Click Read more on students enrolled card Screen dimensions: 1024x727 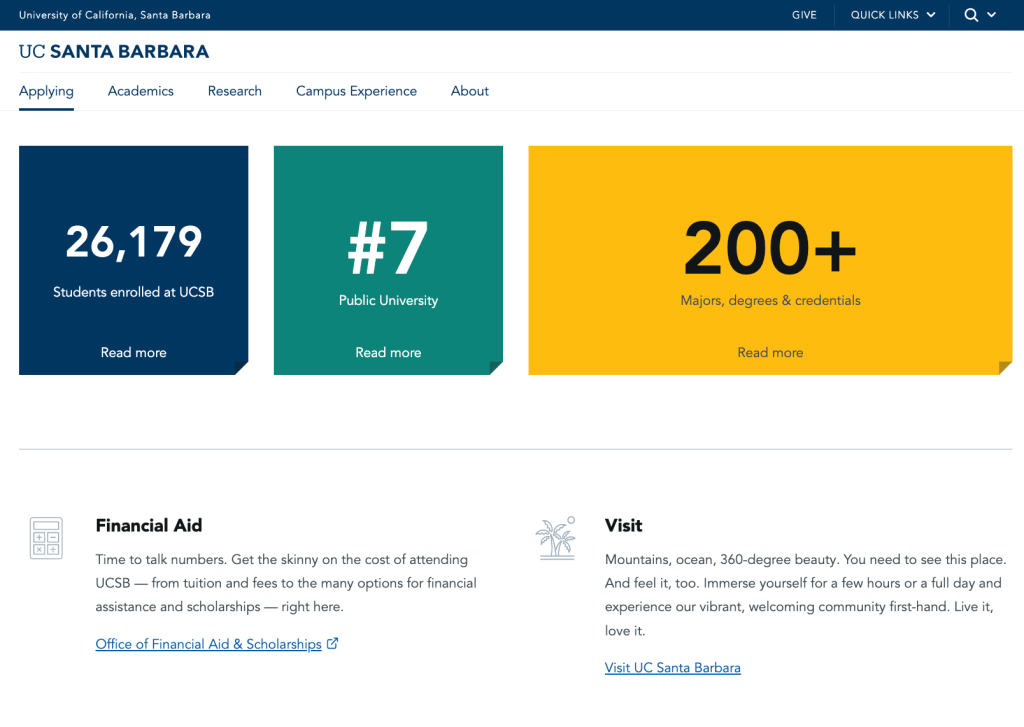[x=133, y=353]
